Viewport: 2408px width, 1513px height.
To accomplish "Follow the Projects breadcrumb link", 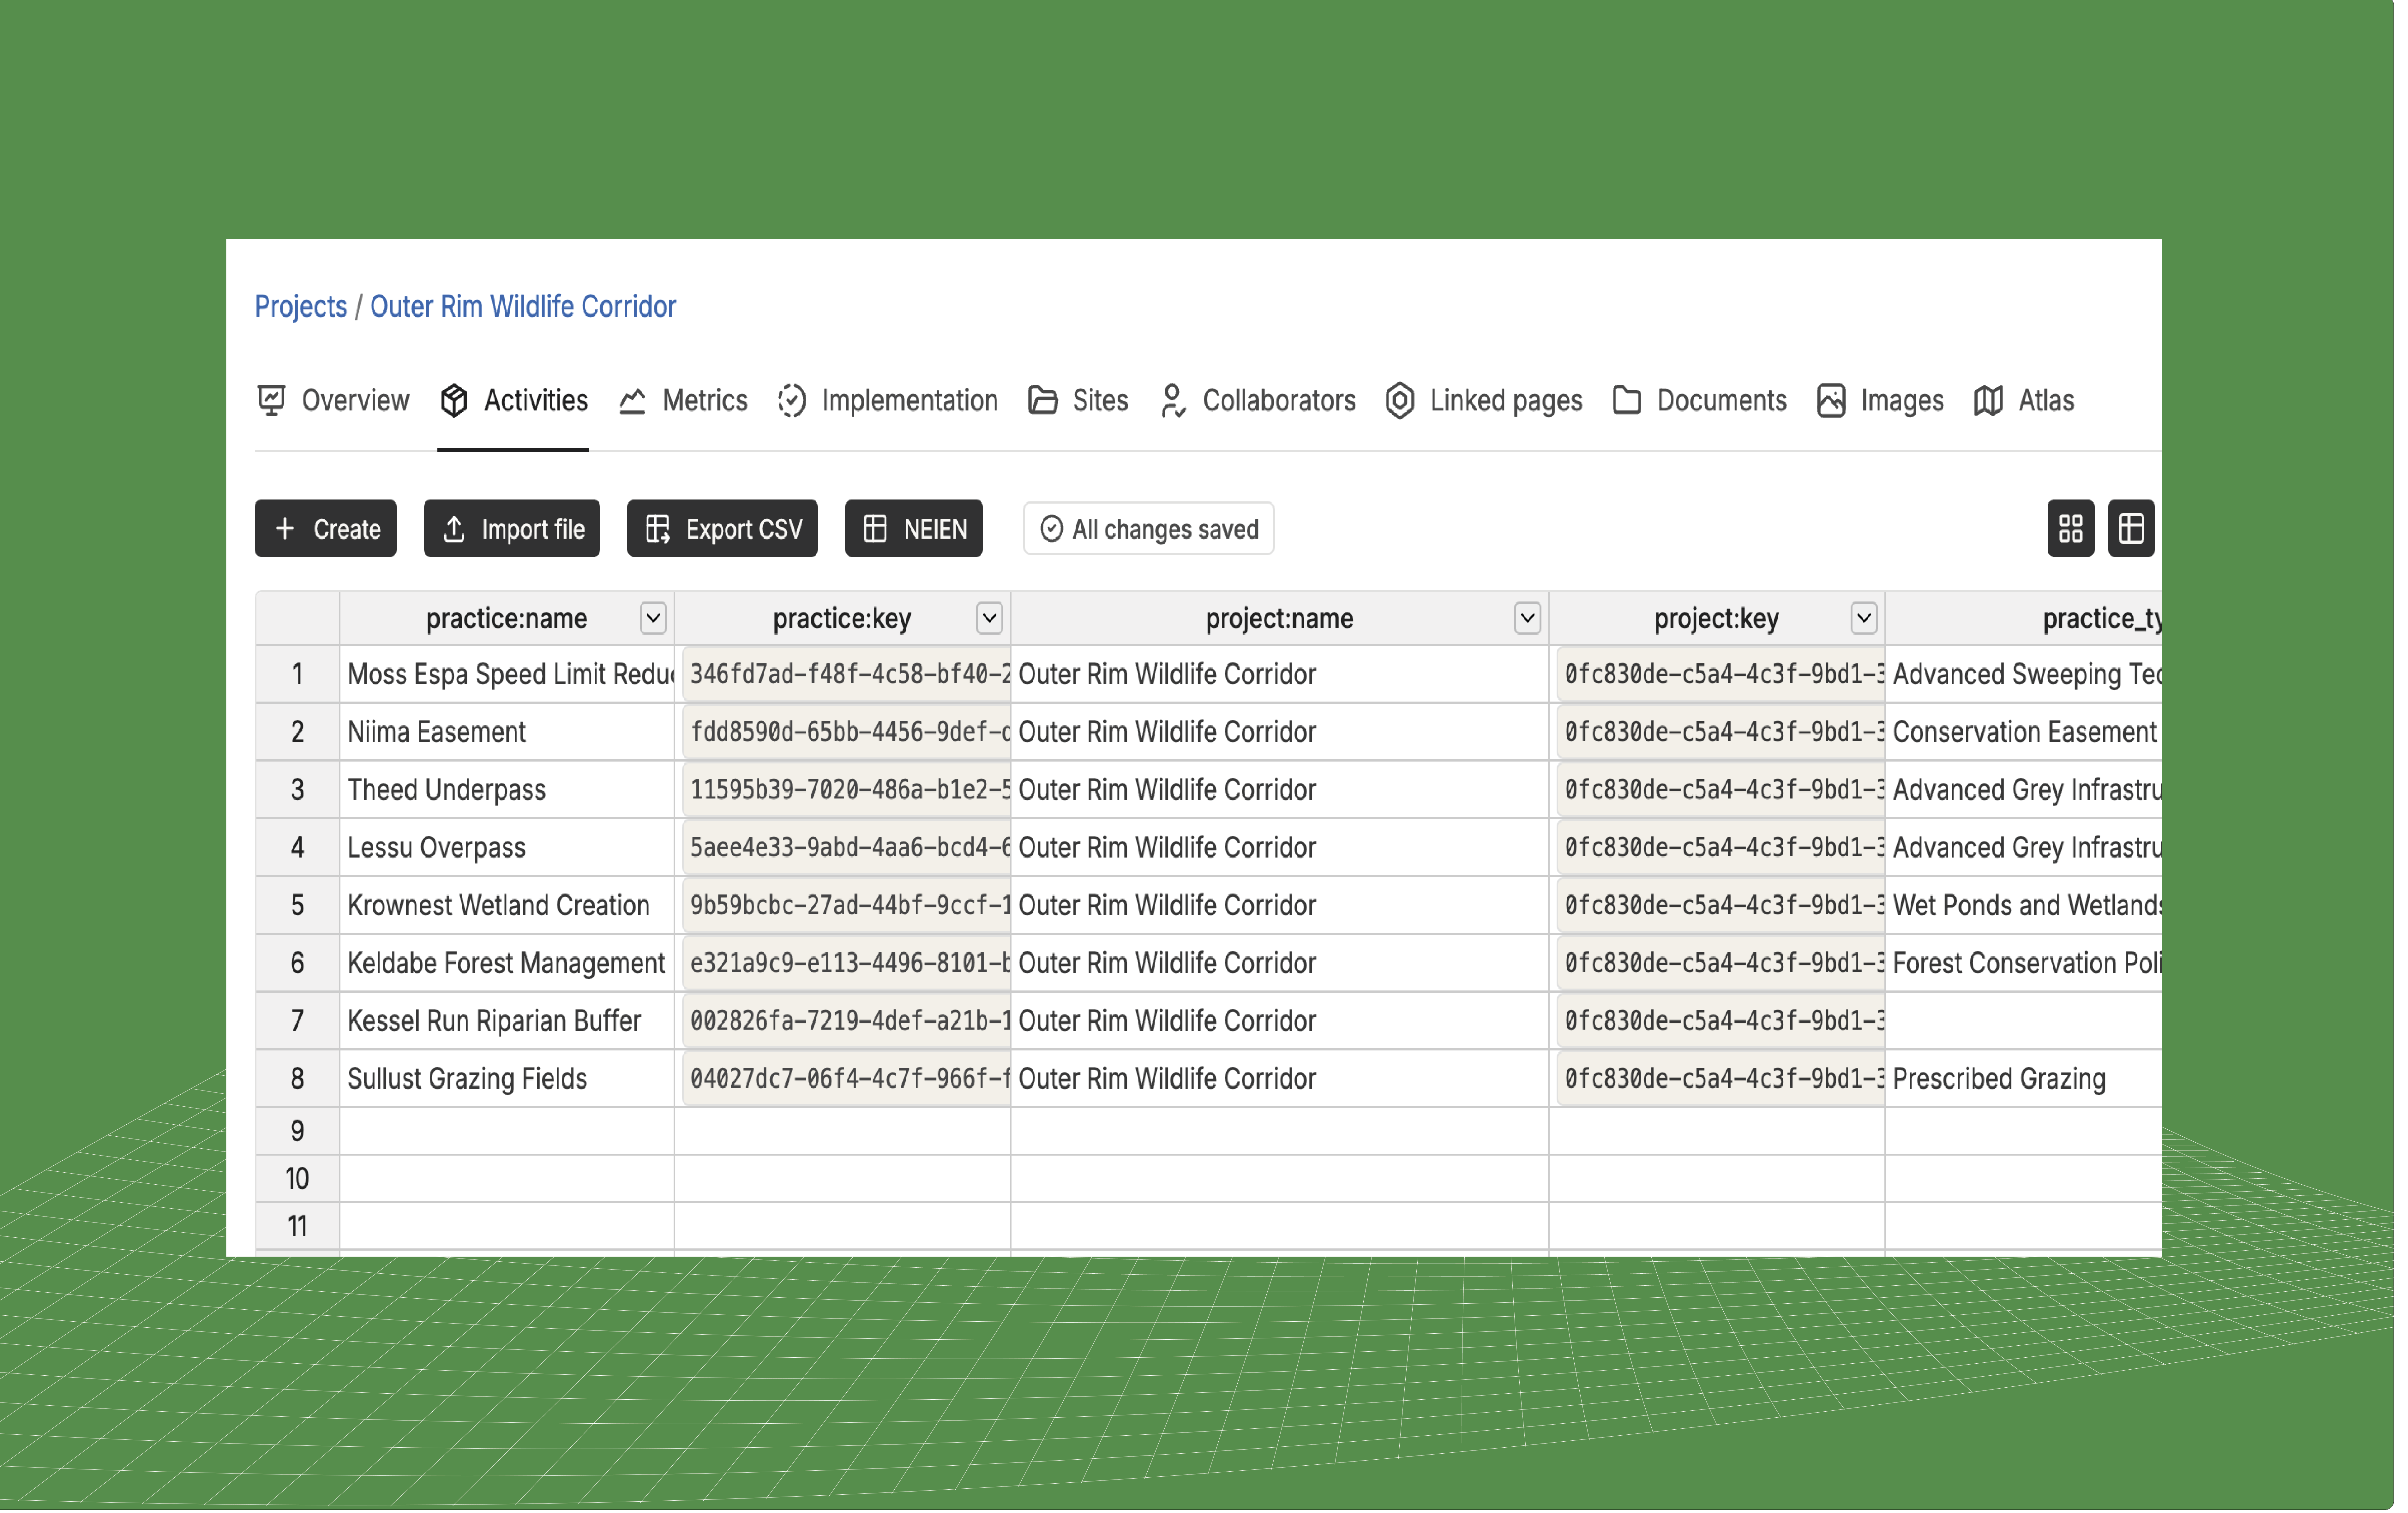I will (301, 307).
